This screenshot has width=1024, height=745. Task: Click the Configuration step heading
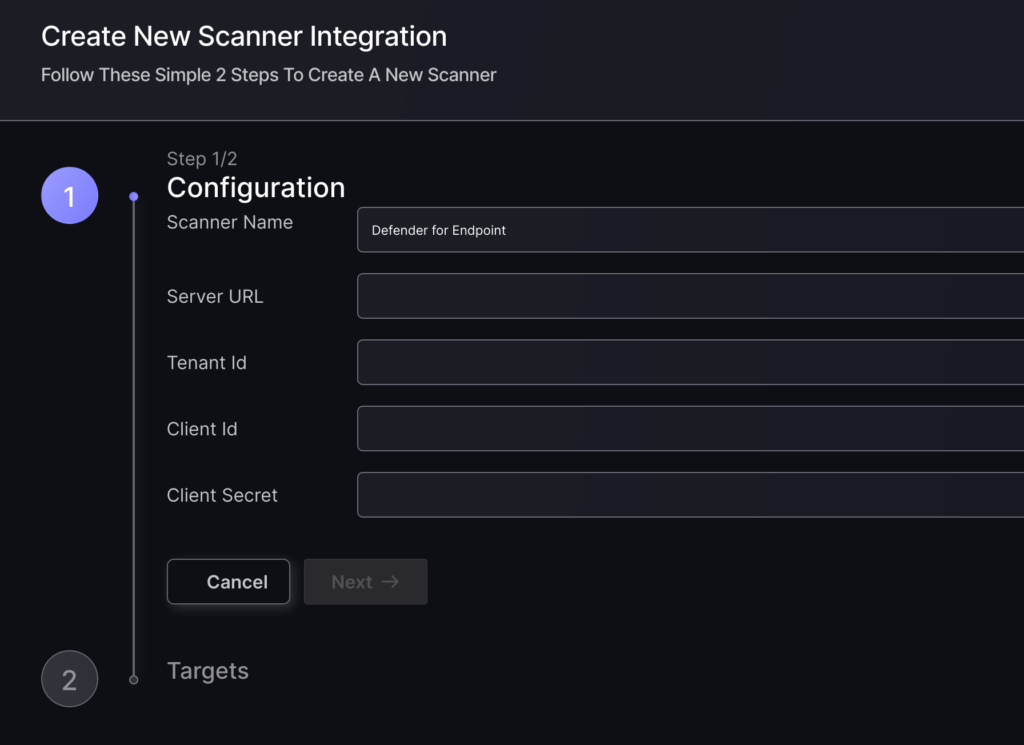256,188
